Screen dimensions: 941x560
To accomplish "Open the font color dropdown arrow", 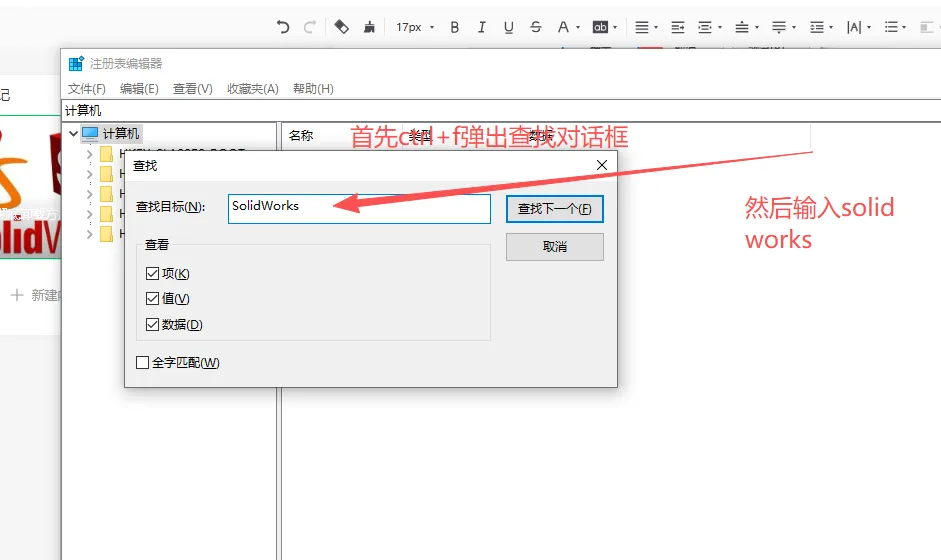I will point(578,28).
